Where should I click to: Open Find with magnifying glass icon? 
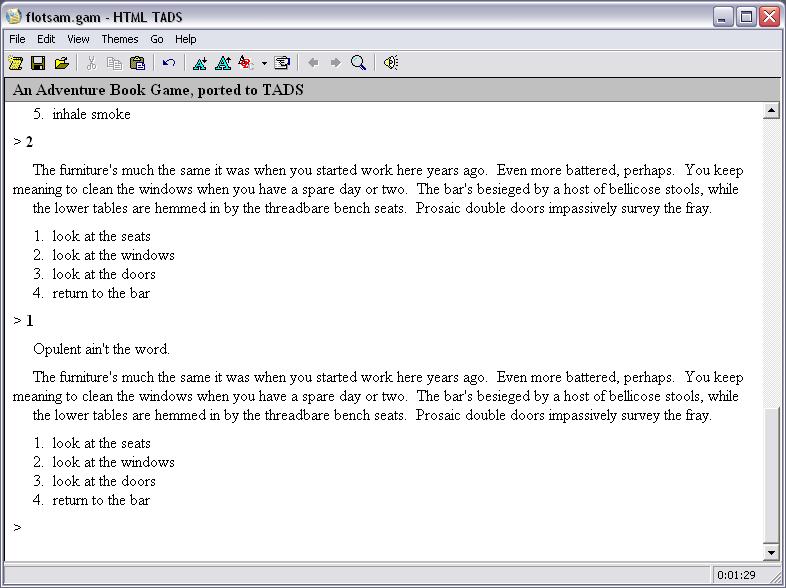(x=358, y=63)
